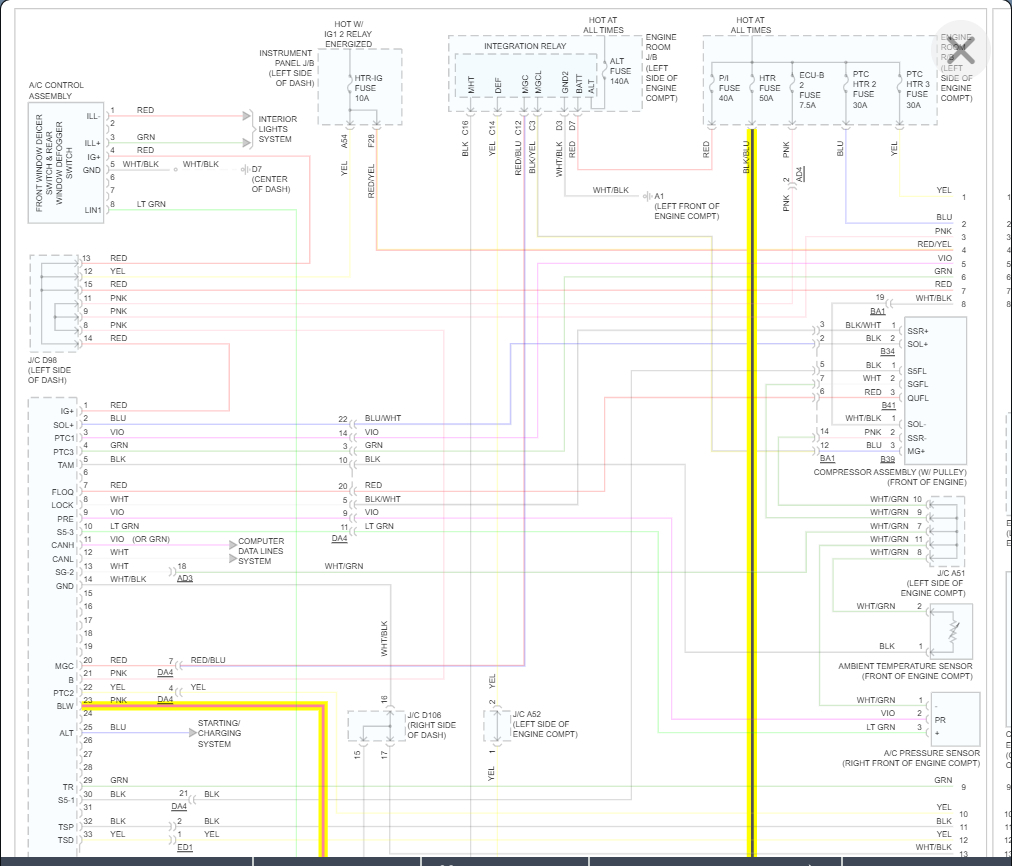Click the J/C A51 junction connector label
This screenshot has width=1012, height=866.
933,583
